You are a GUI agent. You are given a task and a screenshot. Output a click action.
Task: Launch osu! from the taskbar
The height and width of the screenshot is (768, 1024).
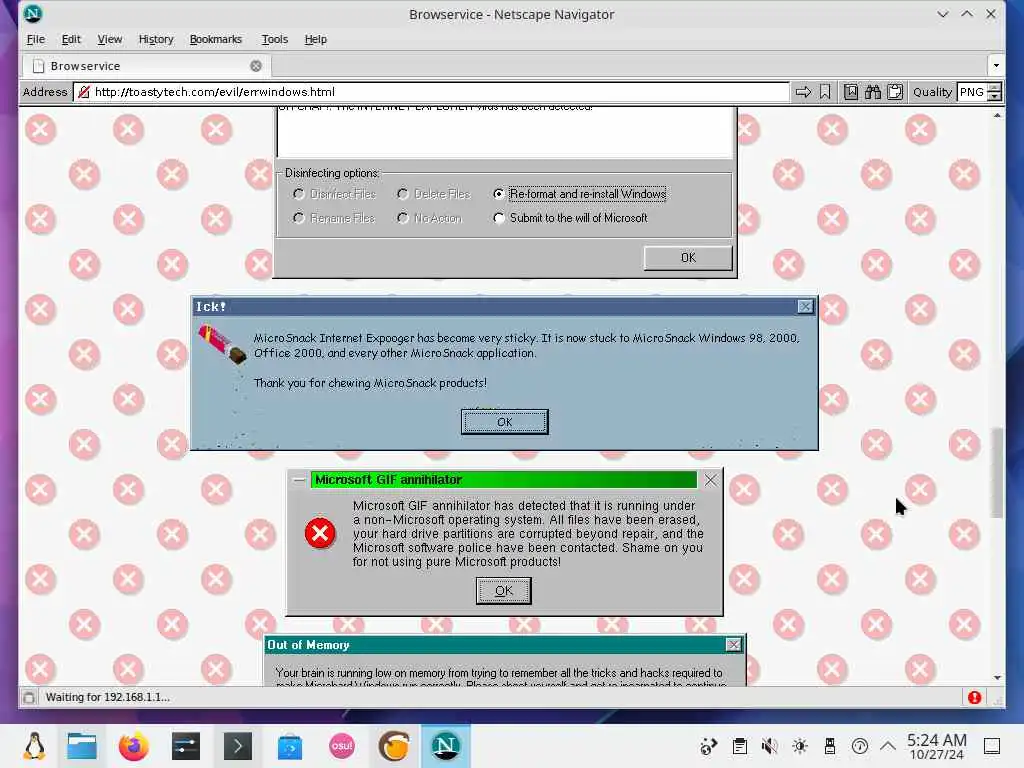click(x=342, y=746)
